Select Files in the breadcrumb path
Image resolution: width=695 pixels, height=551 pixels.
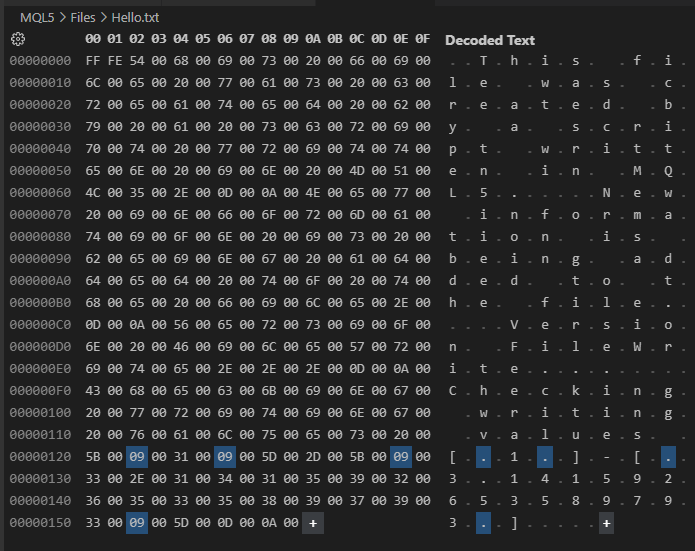(83, 18)
